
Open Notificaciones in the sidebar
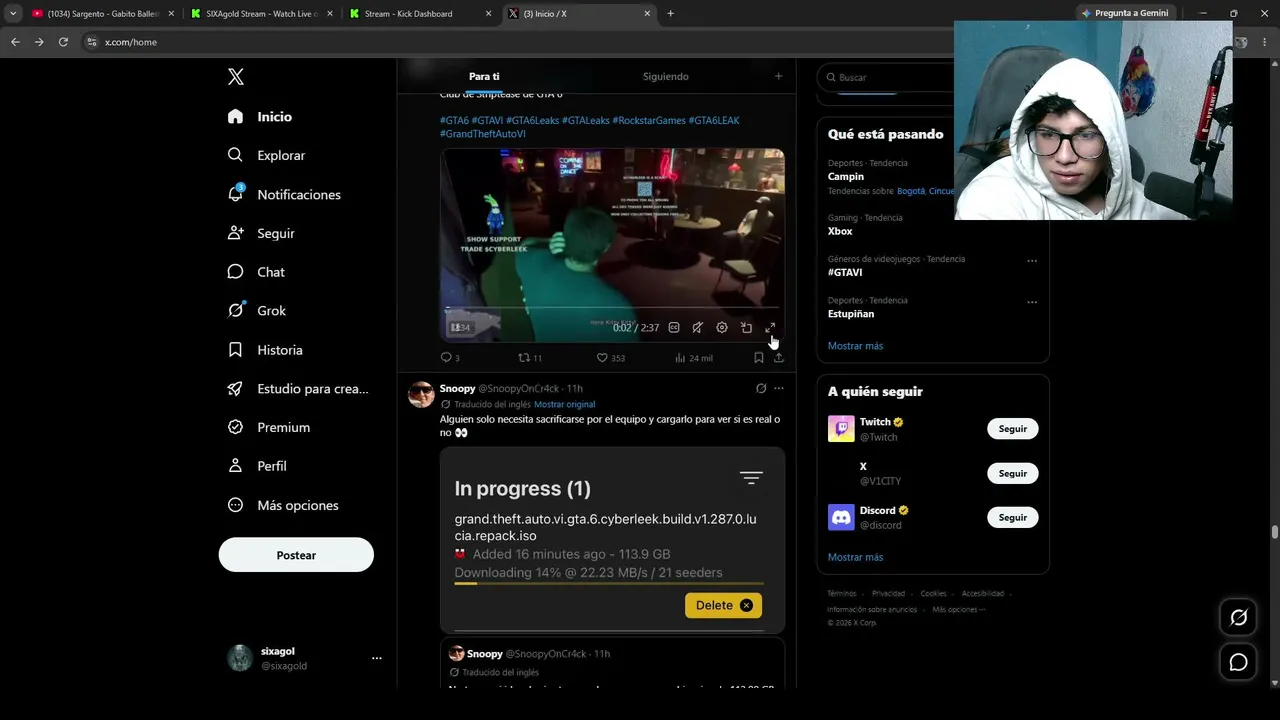[284, 195]
